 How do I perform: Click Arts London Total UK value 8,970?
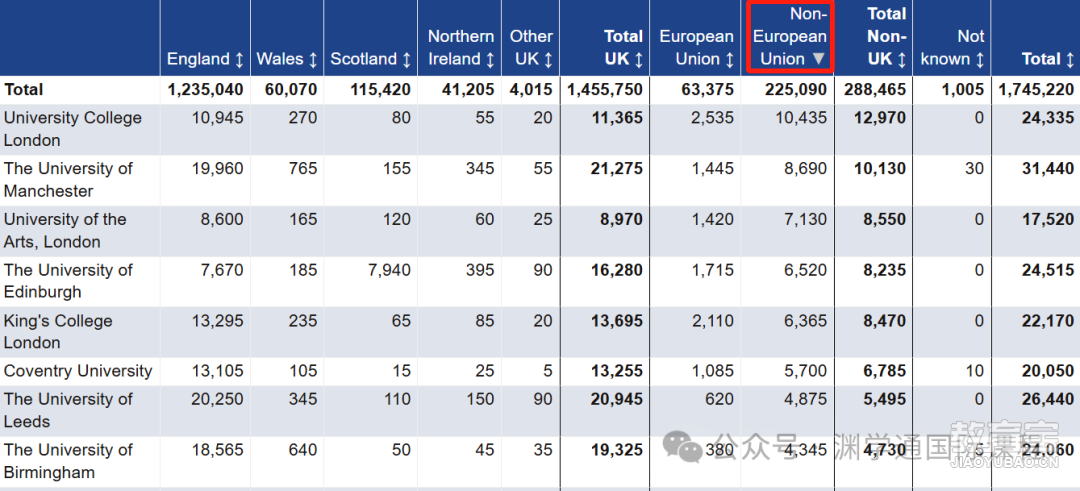(621, 220)
